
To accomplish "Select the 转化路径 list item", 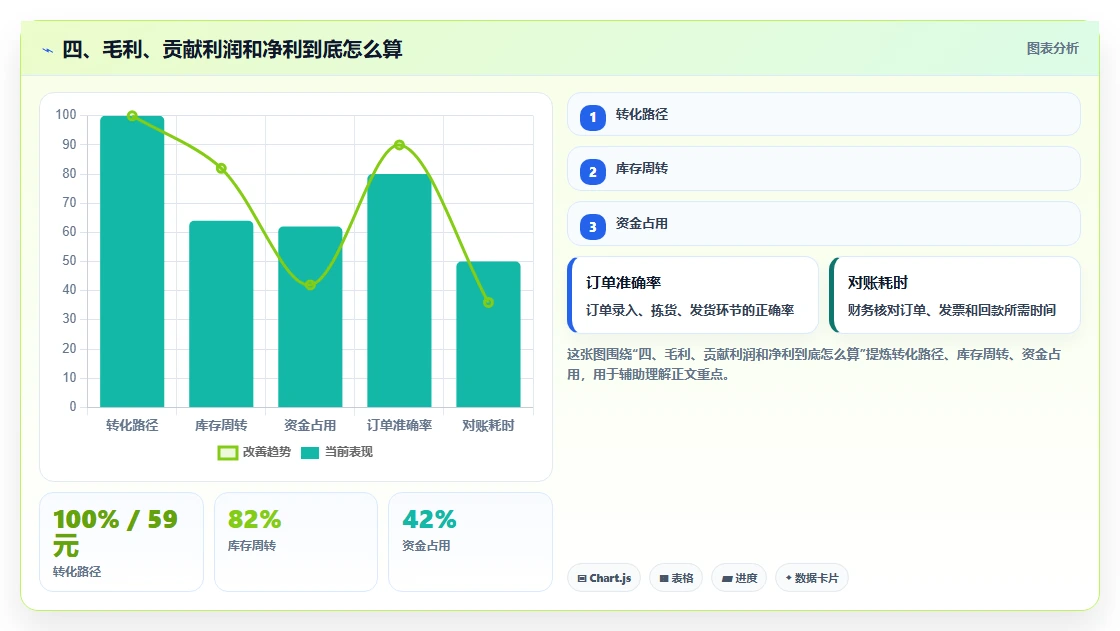I will coord(824,114).
